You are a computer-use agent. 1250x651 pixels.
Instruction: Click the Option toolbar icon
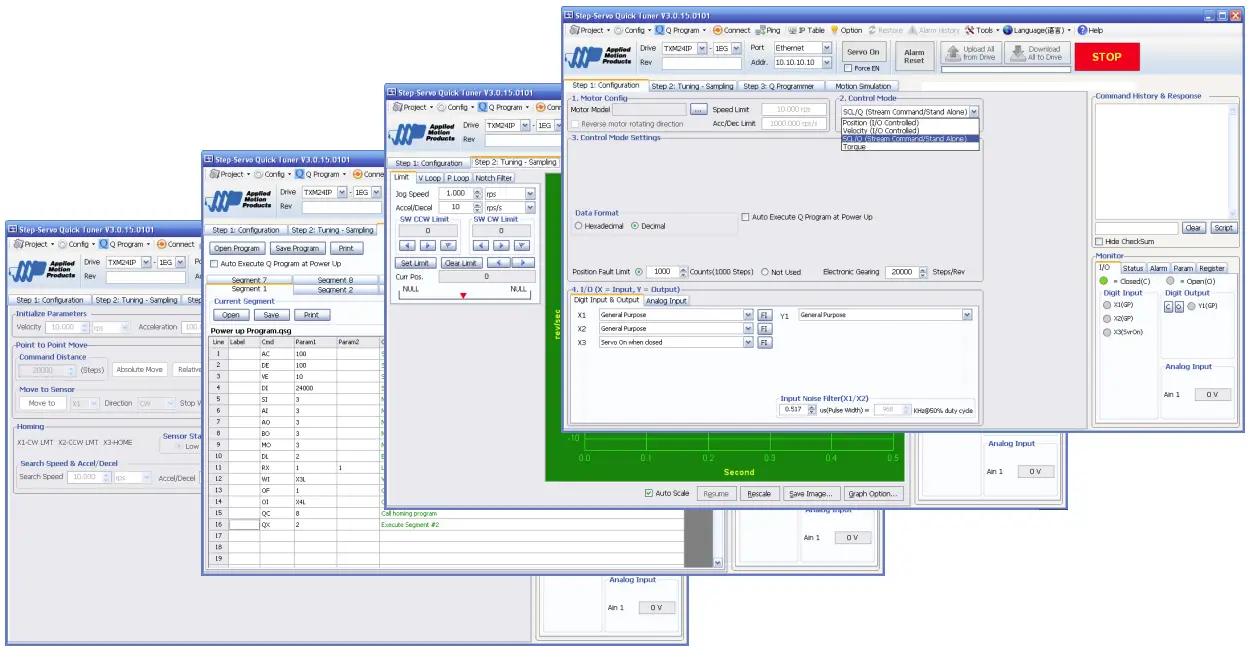click(x=851, y=29)
